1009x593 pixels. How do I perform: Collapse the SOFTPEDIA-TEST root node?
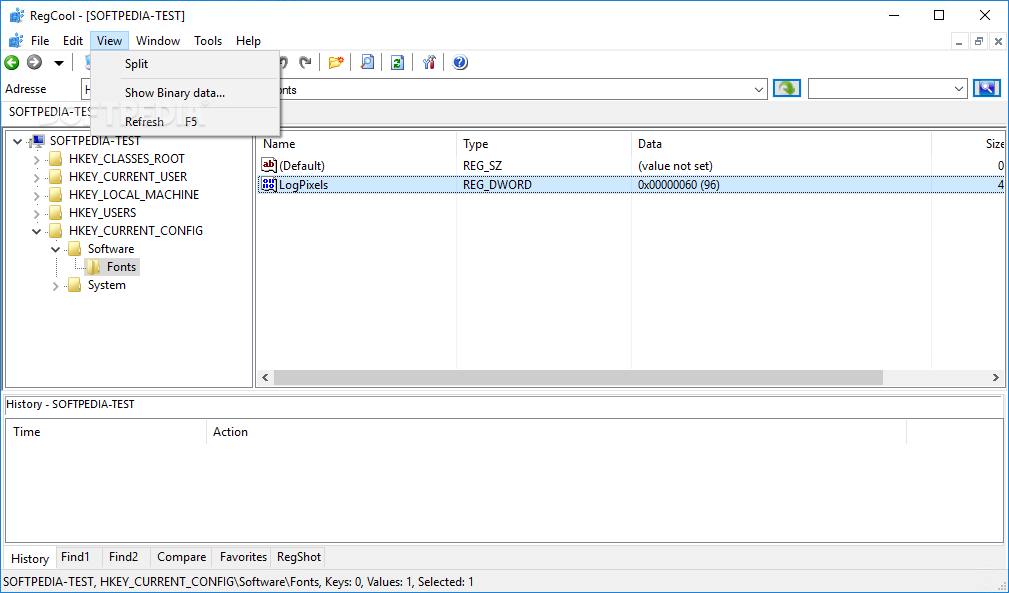[x=17, y=141]
